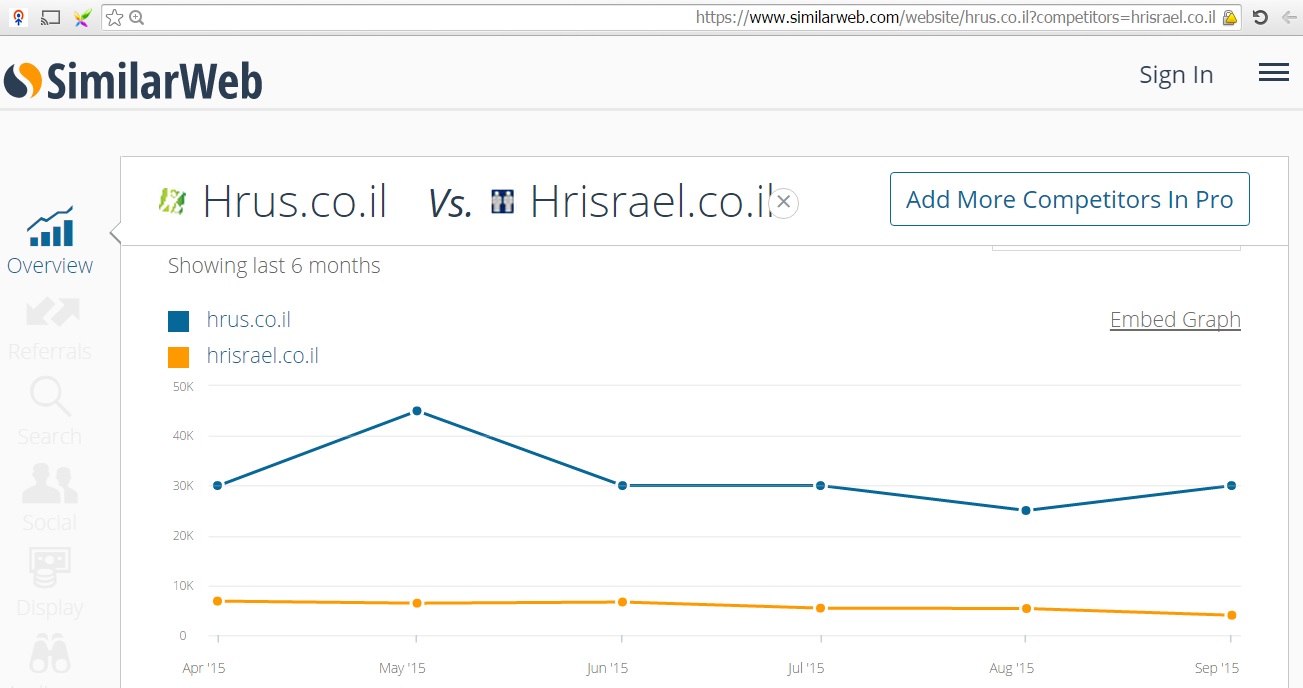This screenshot has height=688, width=1303.
Task: Click the red-blue pin extension icon
Action: coord(18,17)
